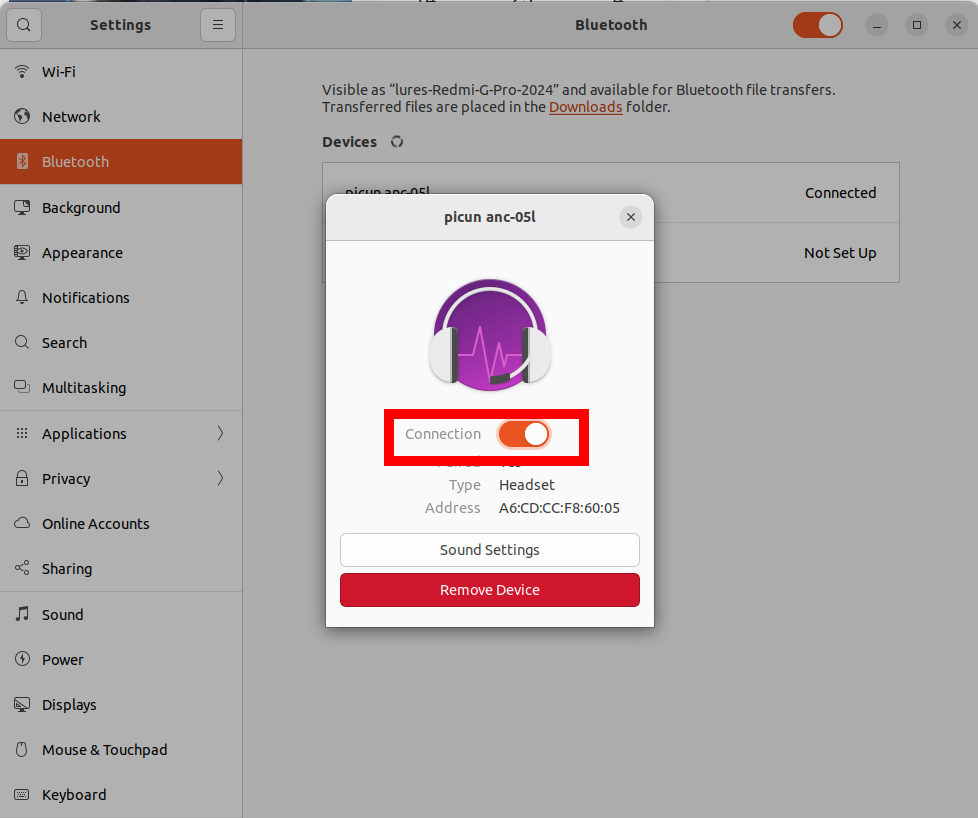Open the Settings hamburger menu
The height and width of the screenshot is (818, 978).
click(218, 25)
